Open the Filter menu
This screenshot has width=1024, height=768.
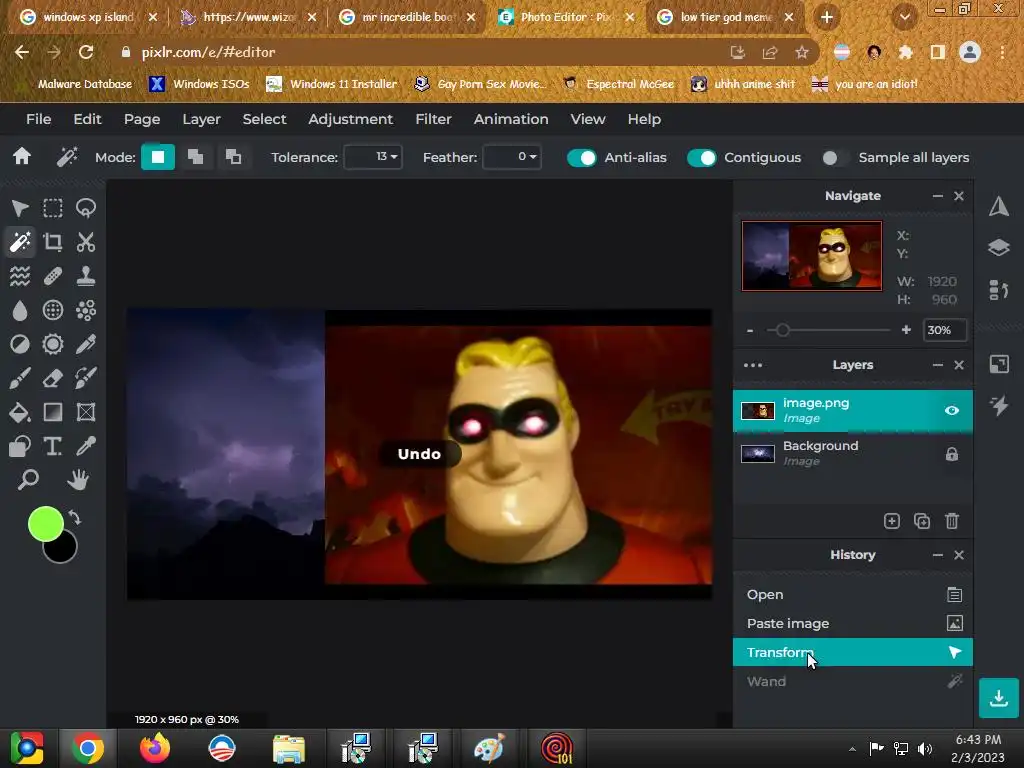pyautogui.click(x=434, y=120)
